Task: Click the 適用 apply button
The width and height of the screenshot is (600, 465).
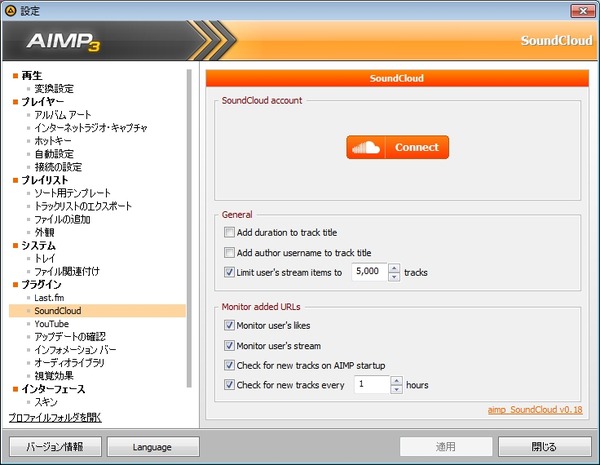Action: tap(446, 447)
